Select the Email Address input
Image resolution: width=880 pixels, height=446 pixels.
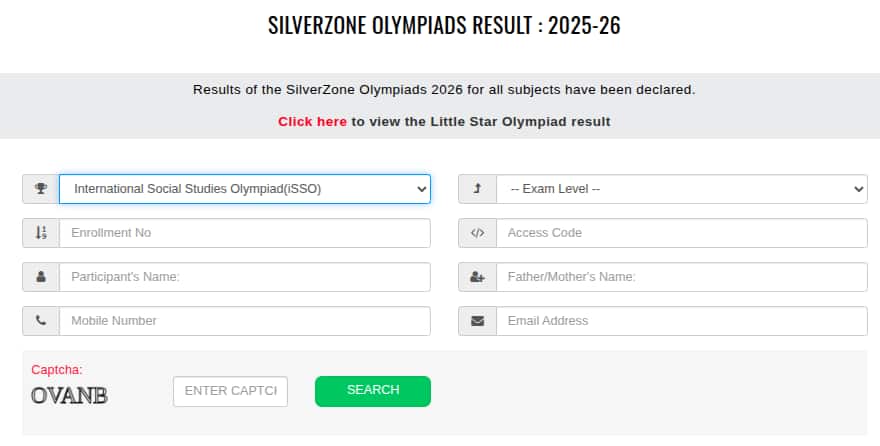pyautogui.click(x=681, y=321)
